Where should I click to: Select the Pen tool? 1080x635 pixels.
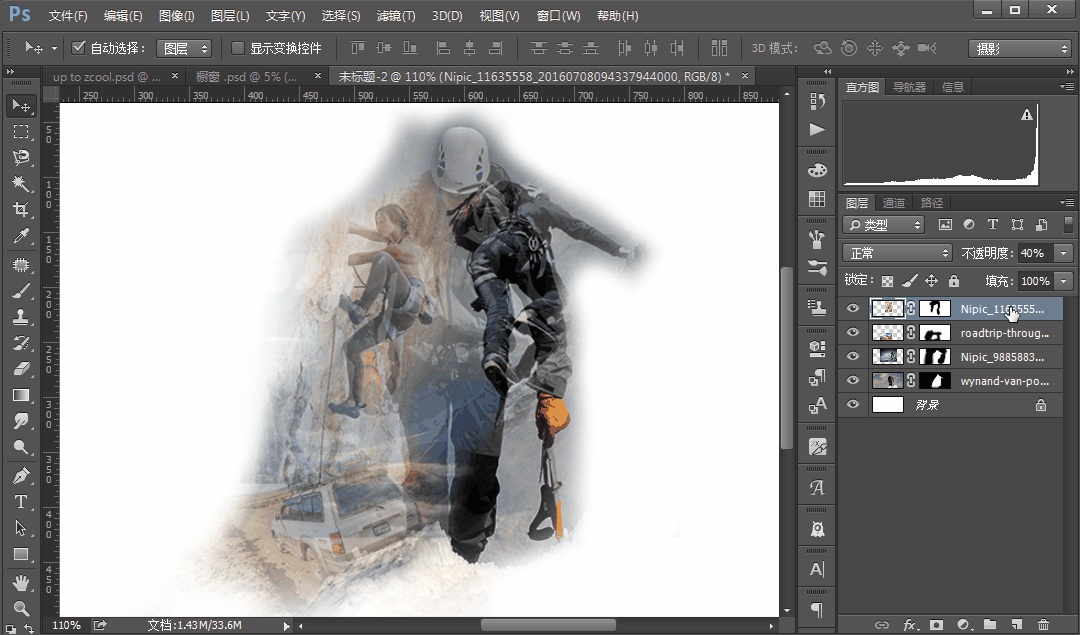click(x=21, y=476)
